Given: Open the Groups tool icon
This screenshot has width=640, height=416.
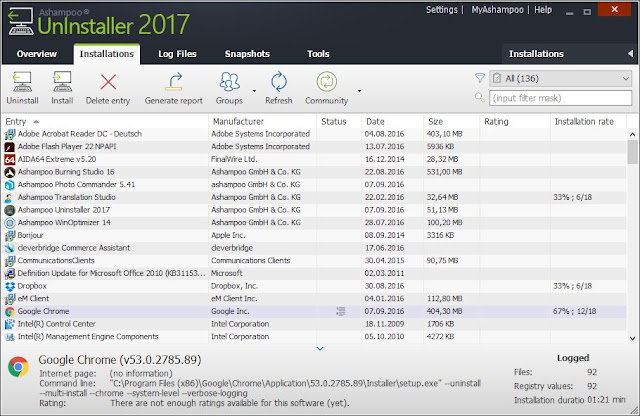Looking at the screenshot, I should click(229, 81).
